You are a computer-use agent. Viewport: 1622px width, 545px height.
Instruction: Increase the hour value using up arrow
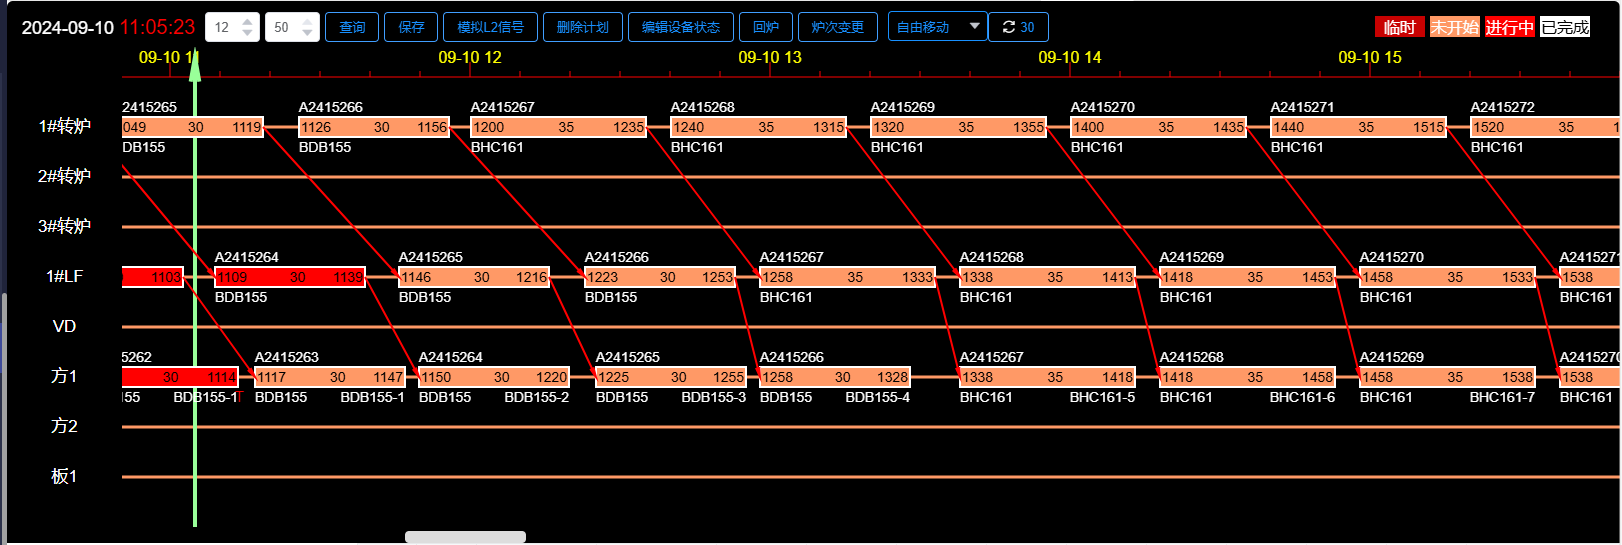(x=248, y=21)
